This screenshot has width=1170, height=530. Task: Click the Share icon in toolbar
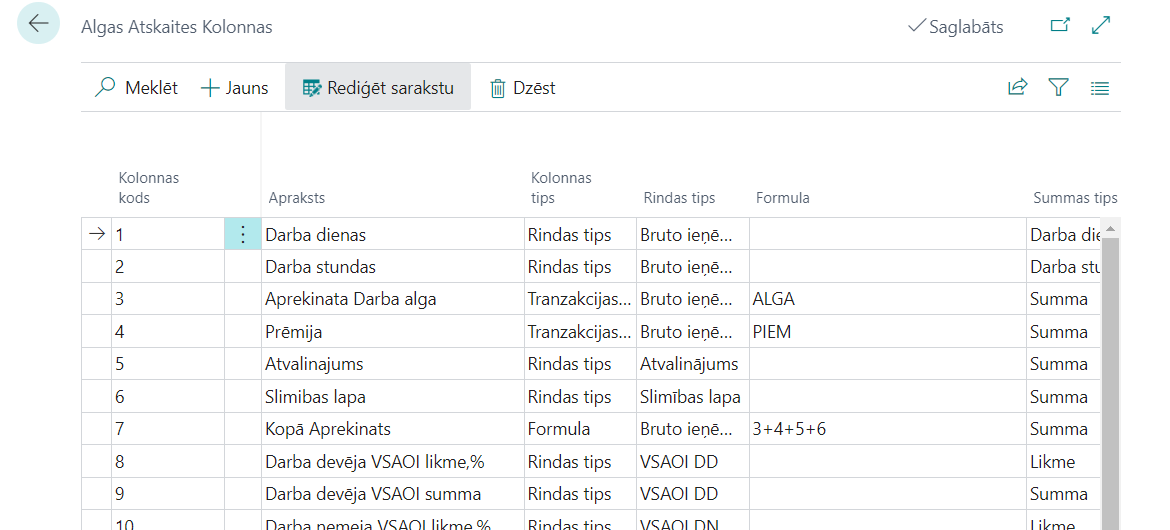click(1017, 88)
